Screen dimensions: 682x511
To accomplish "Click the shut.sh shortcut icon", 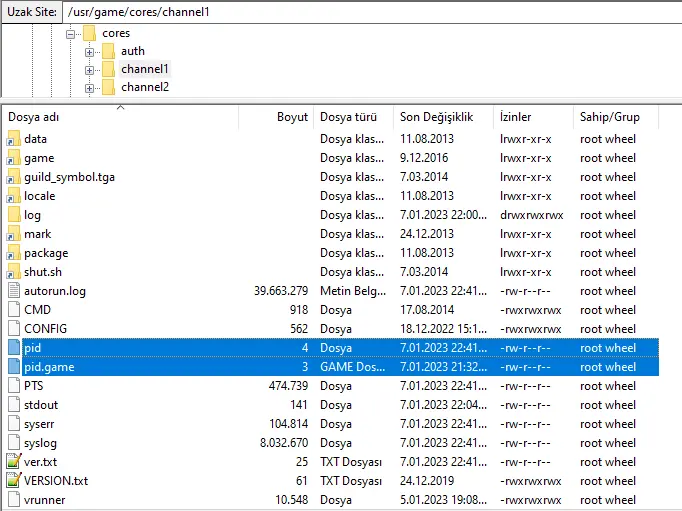I will [x=13, y=272].
